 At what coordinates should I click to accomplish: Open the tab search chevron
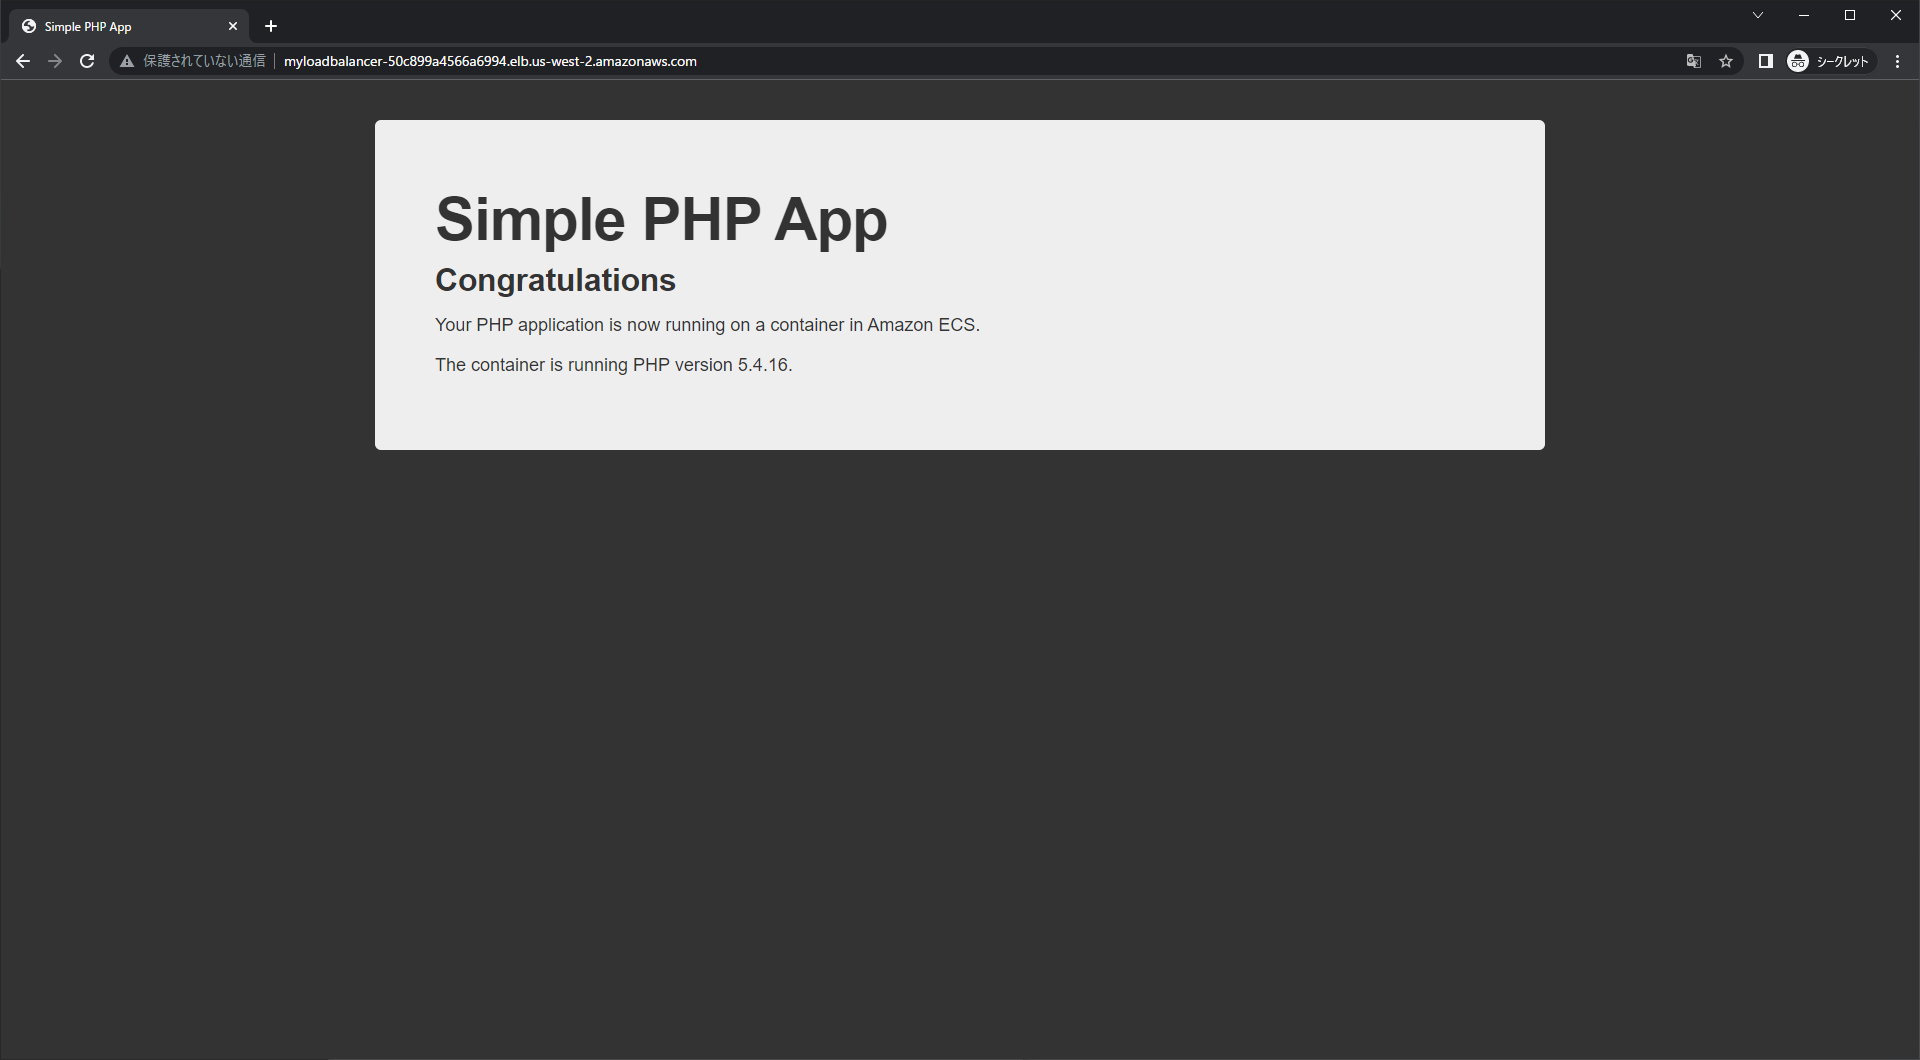point(1758,15)
